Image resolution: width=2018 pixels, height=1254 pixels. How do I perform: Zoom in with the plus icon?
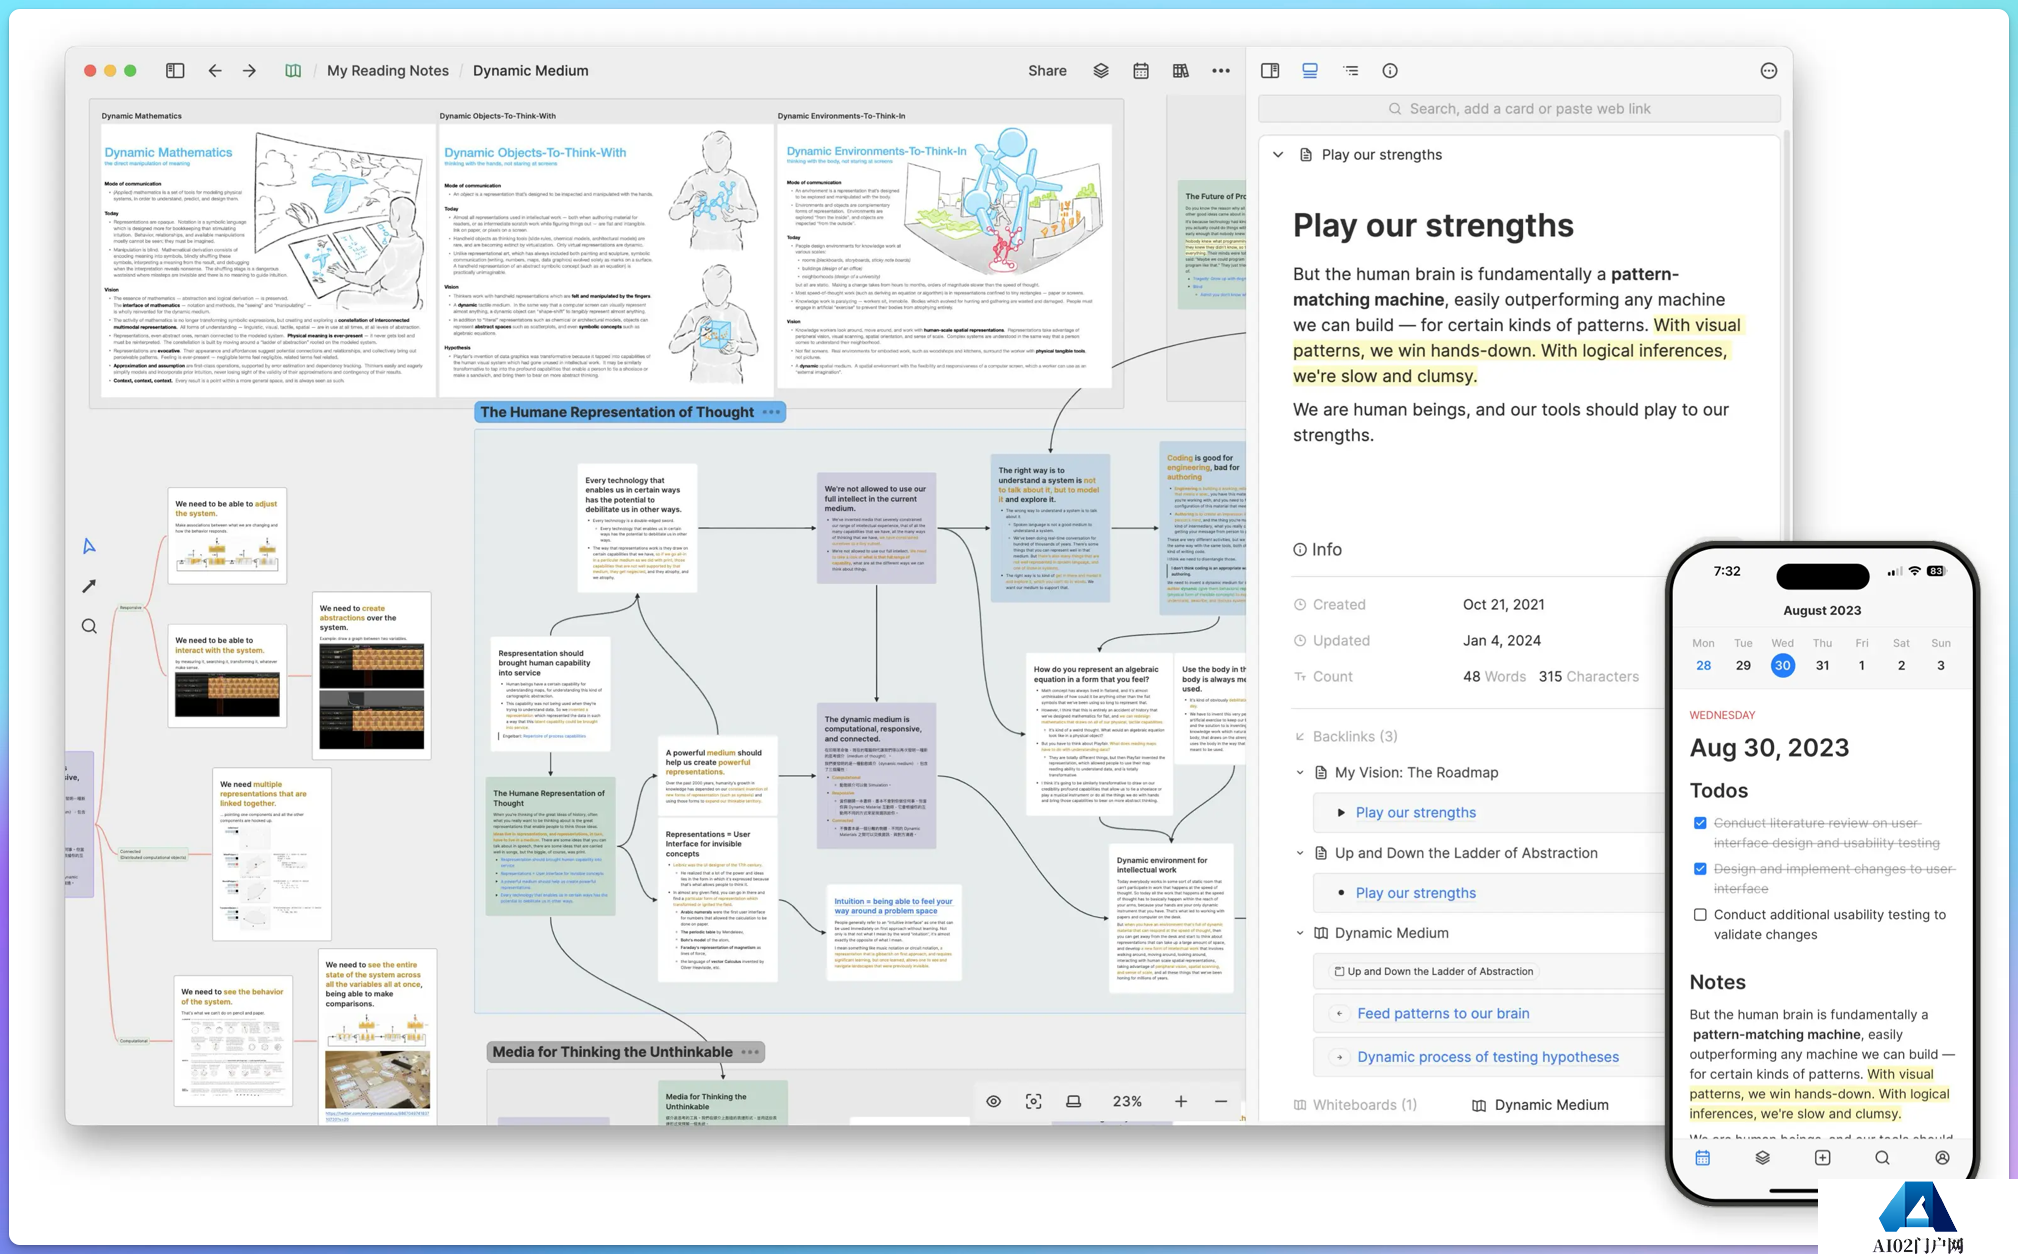coord(1181,1101)
